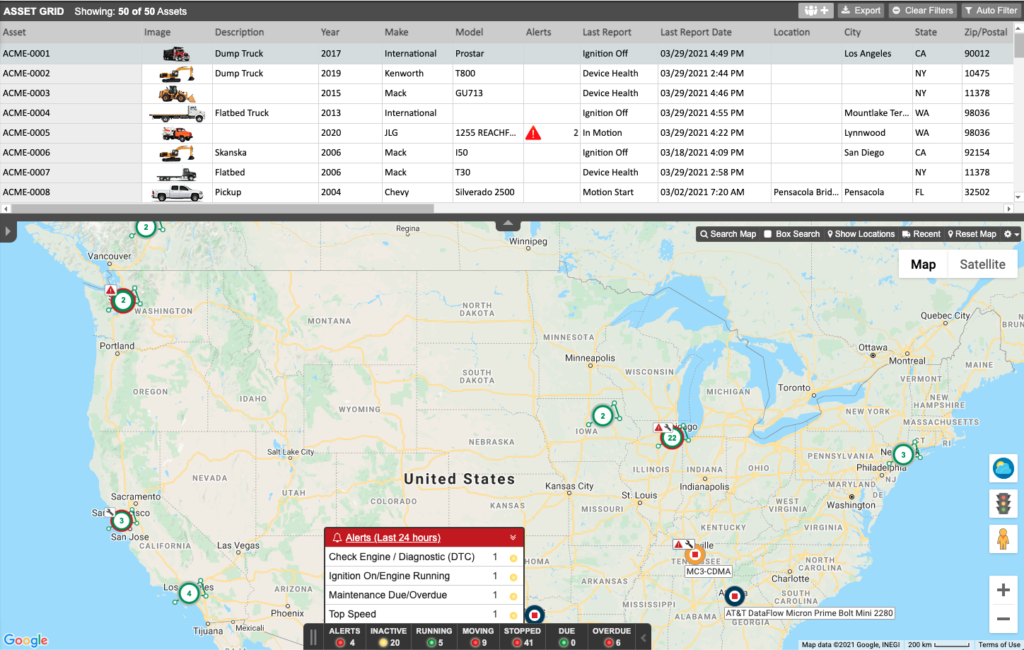Click the MC3-CDMA stopped asset marker
The image size is (1024, 650).
click(695, 554)
